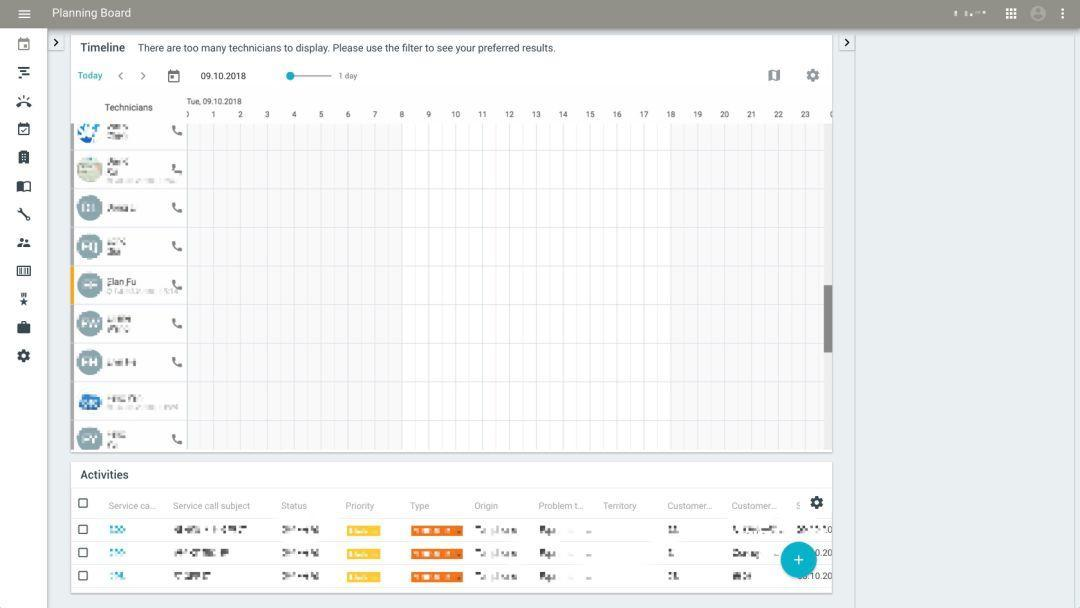Click the day range zoom slider handle
This screenshot has width=1080, height=608.
click(x=291, y=76)
